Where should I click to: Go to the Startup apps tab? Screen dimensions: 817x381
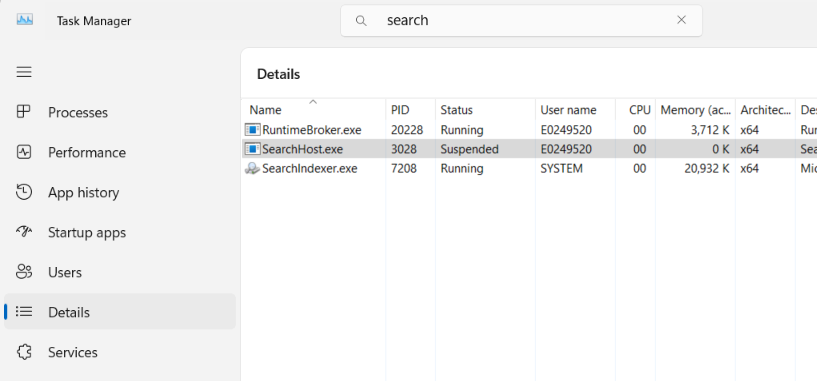coord(119,232)
